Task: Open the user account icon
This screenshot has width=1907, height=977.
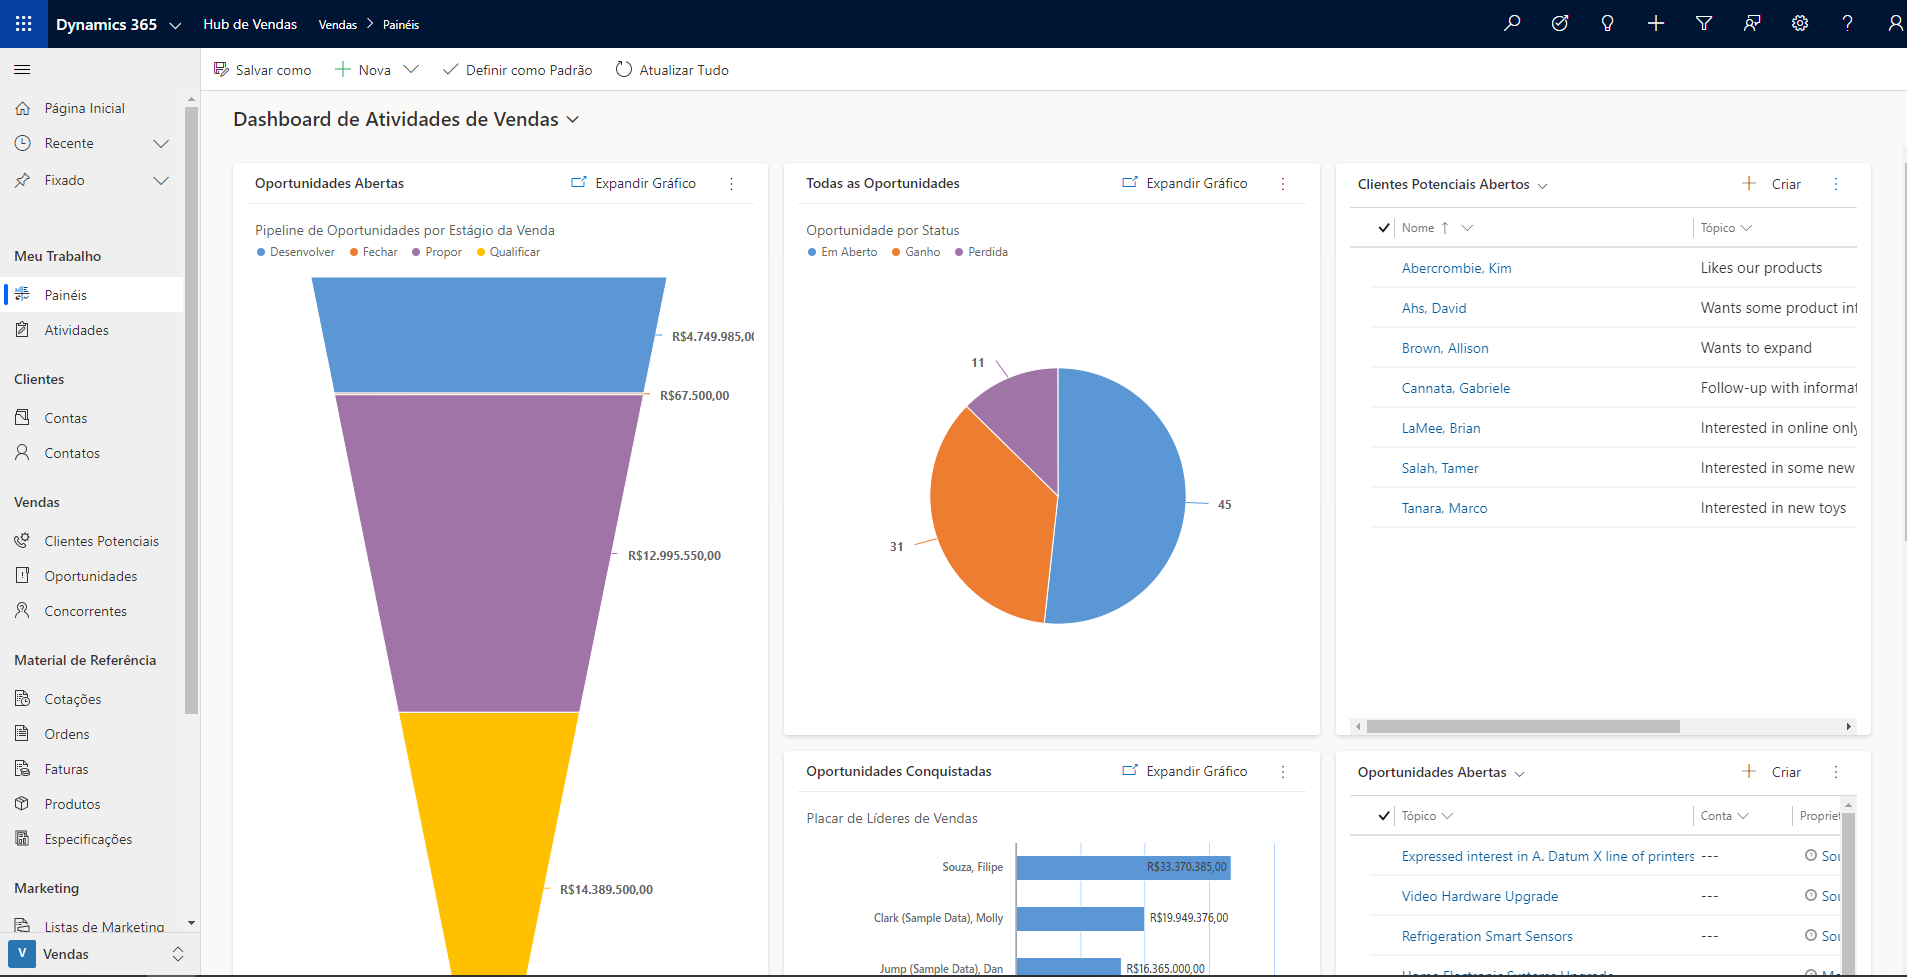Action: (x=1894, y=23)
